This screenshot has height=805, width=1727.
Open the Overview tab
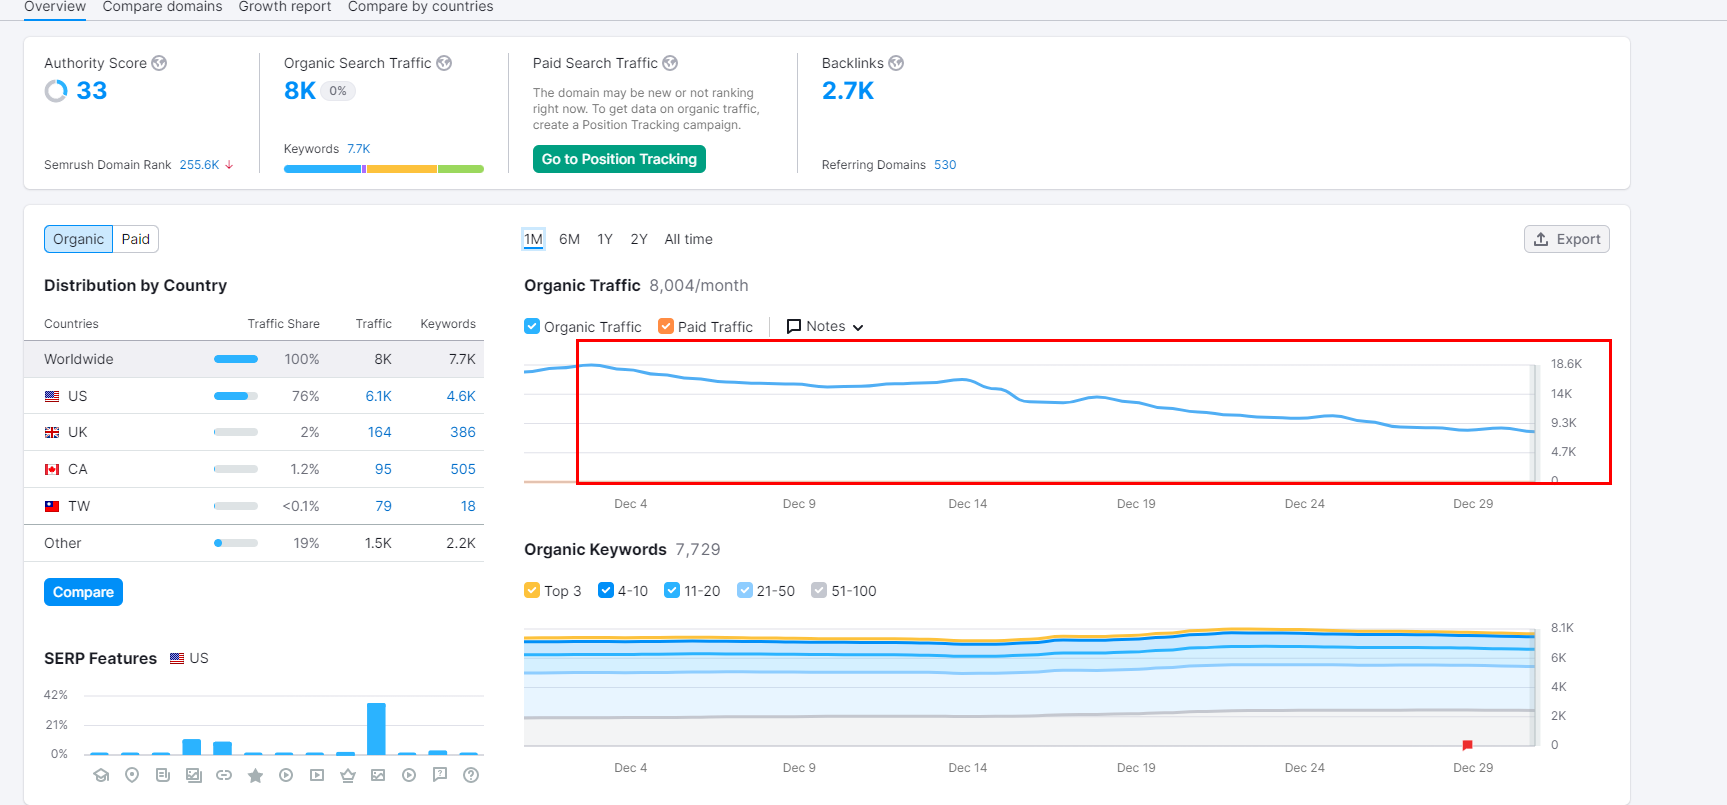click(x=55, y=7)
